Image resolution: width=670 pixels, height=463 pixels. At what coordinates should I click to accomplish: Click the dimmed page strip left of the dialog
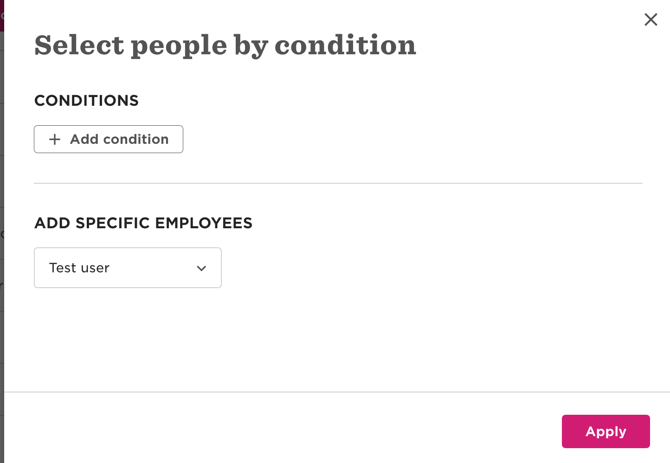[2, 250]
